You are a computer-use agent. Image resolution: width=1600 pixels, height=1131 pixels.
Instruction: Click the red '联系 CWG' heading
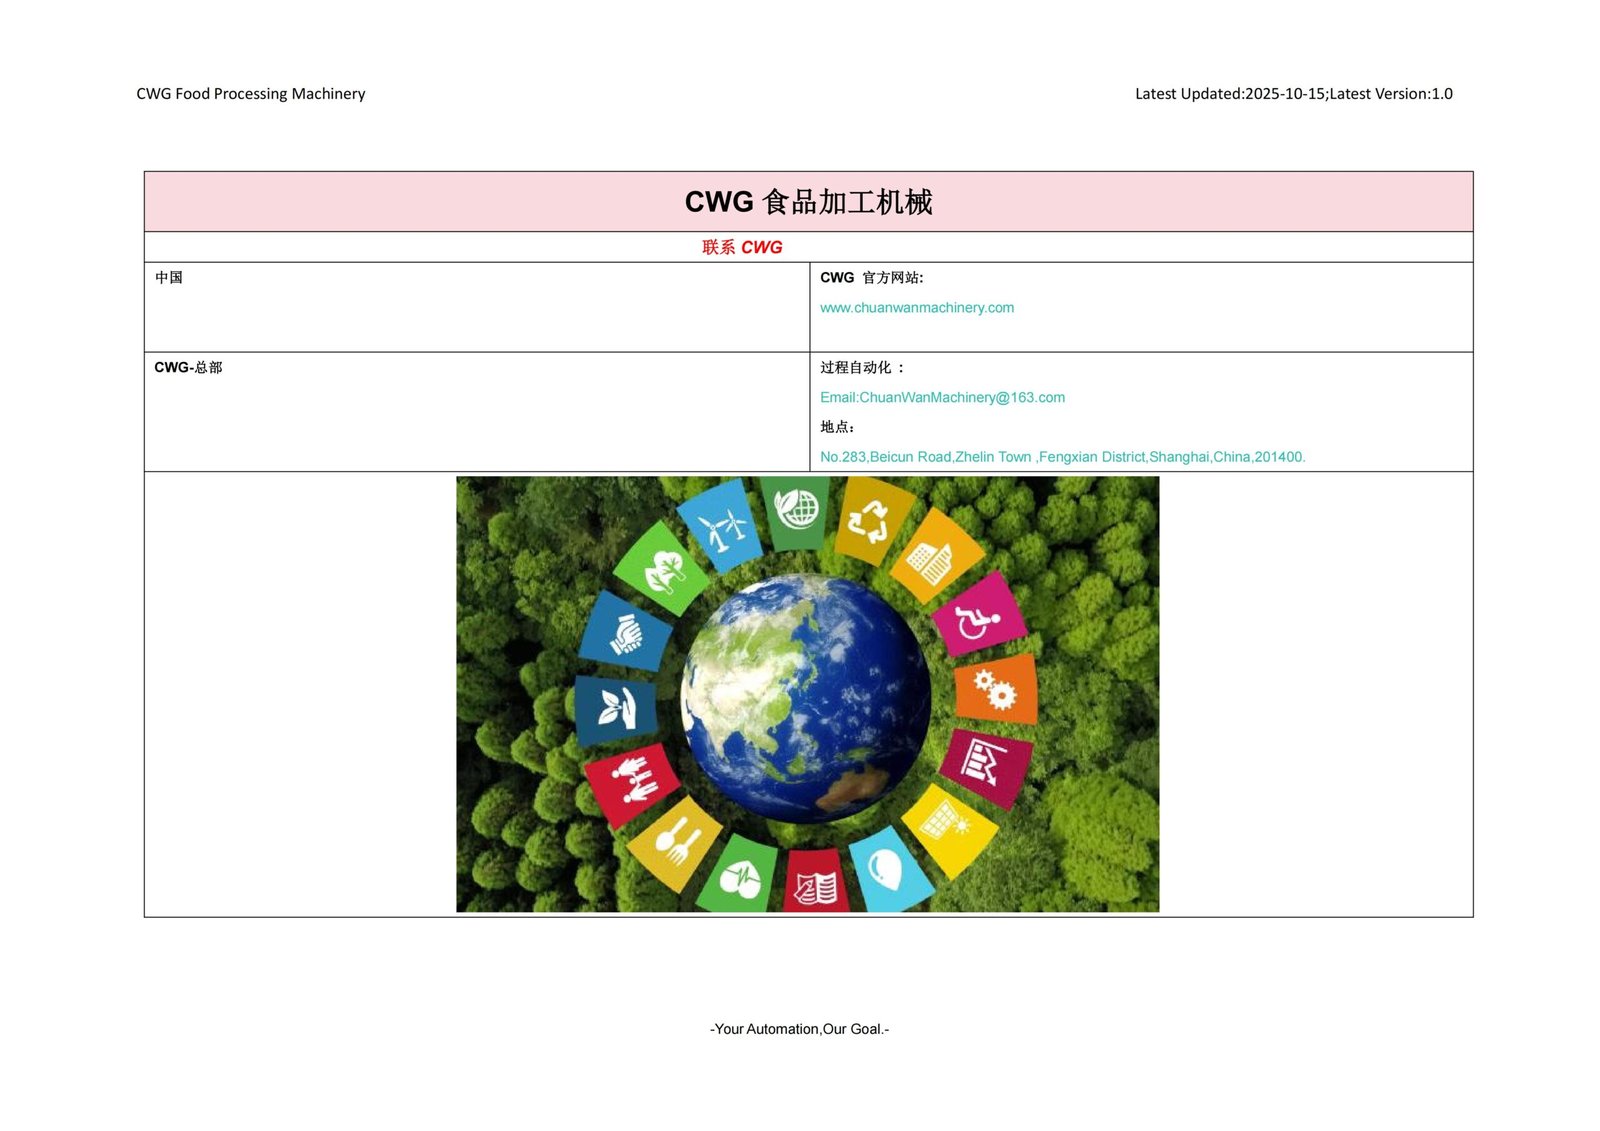coord(742,247)
